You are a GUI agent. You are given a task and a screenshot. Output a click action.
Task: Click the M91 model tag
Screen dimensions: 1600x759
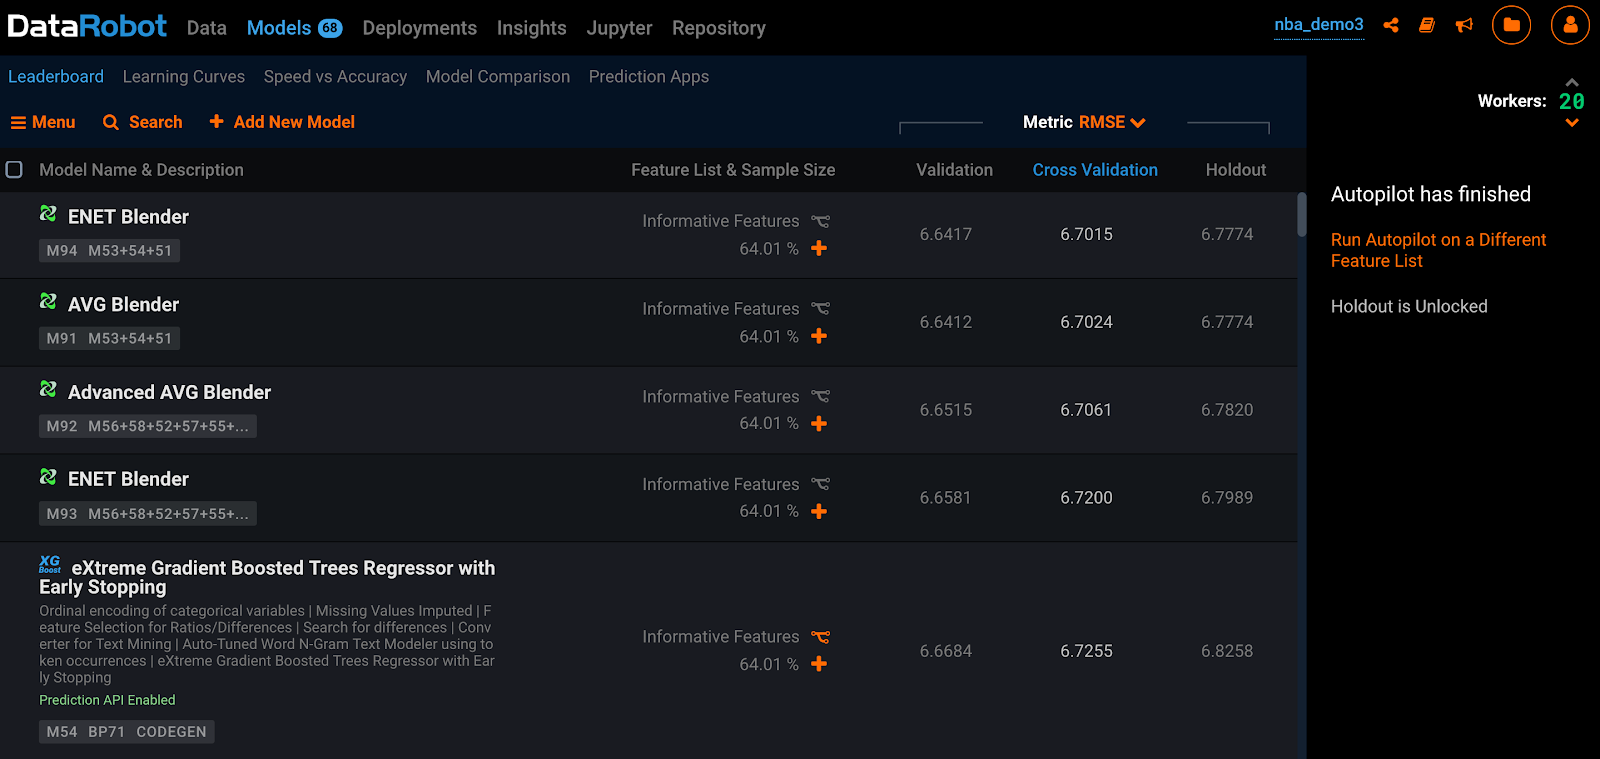click(62, 339)
